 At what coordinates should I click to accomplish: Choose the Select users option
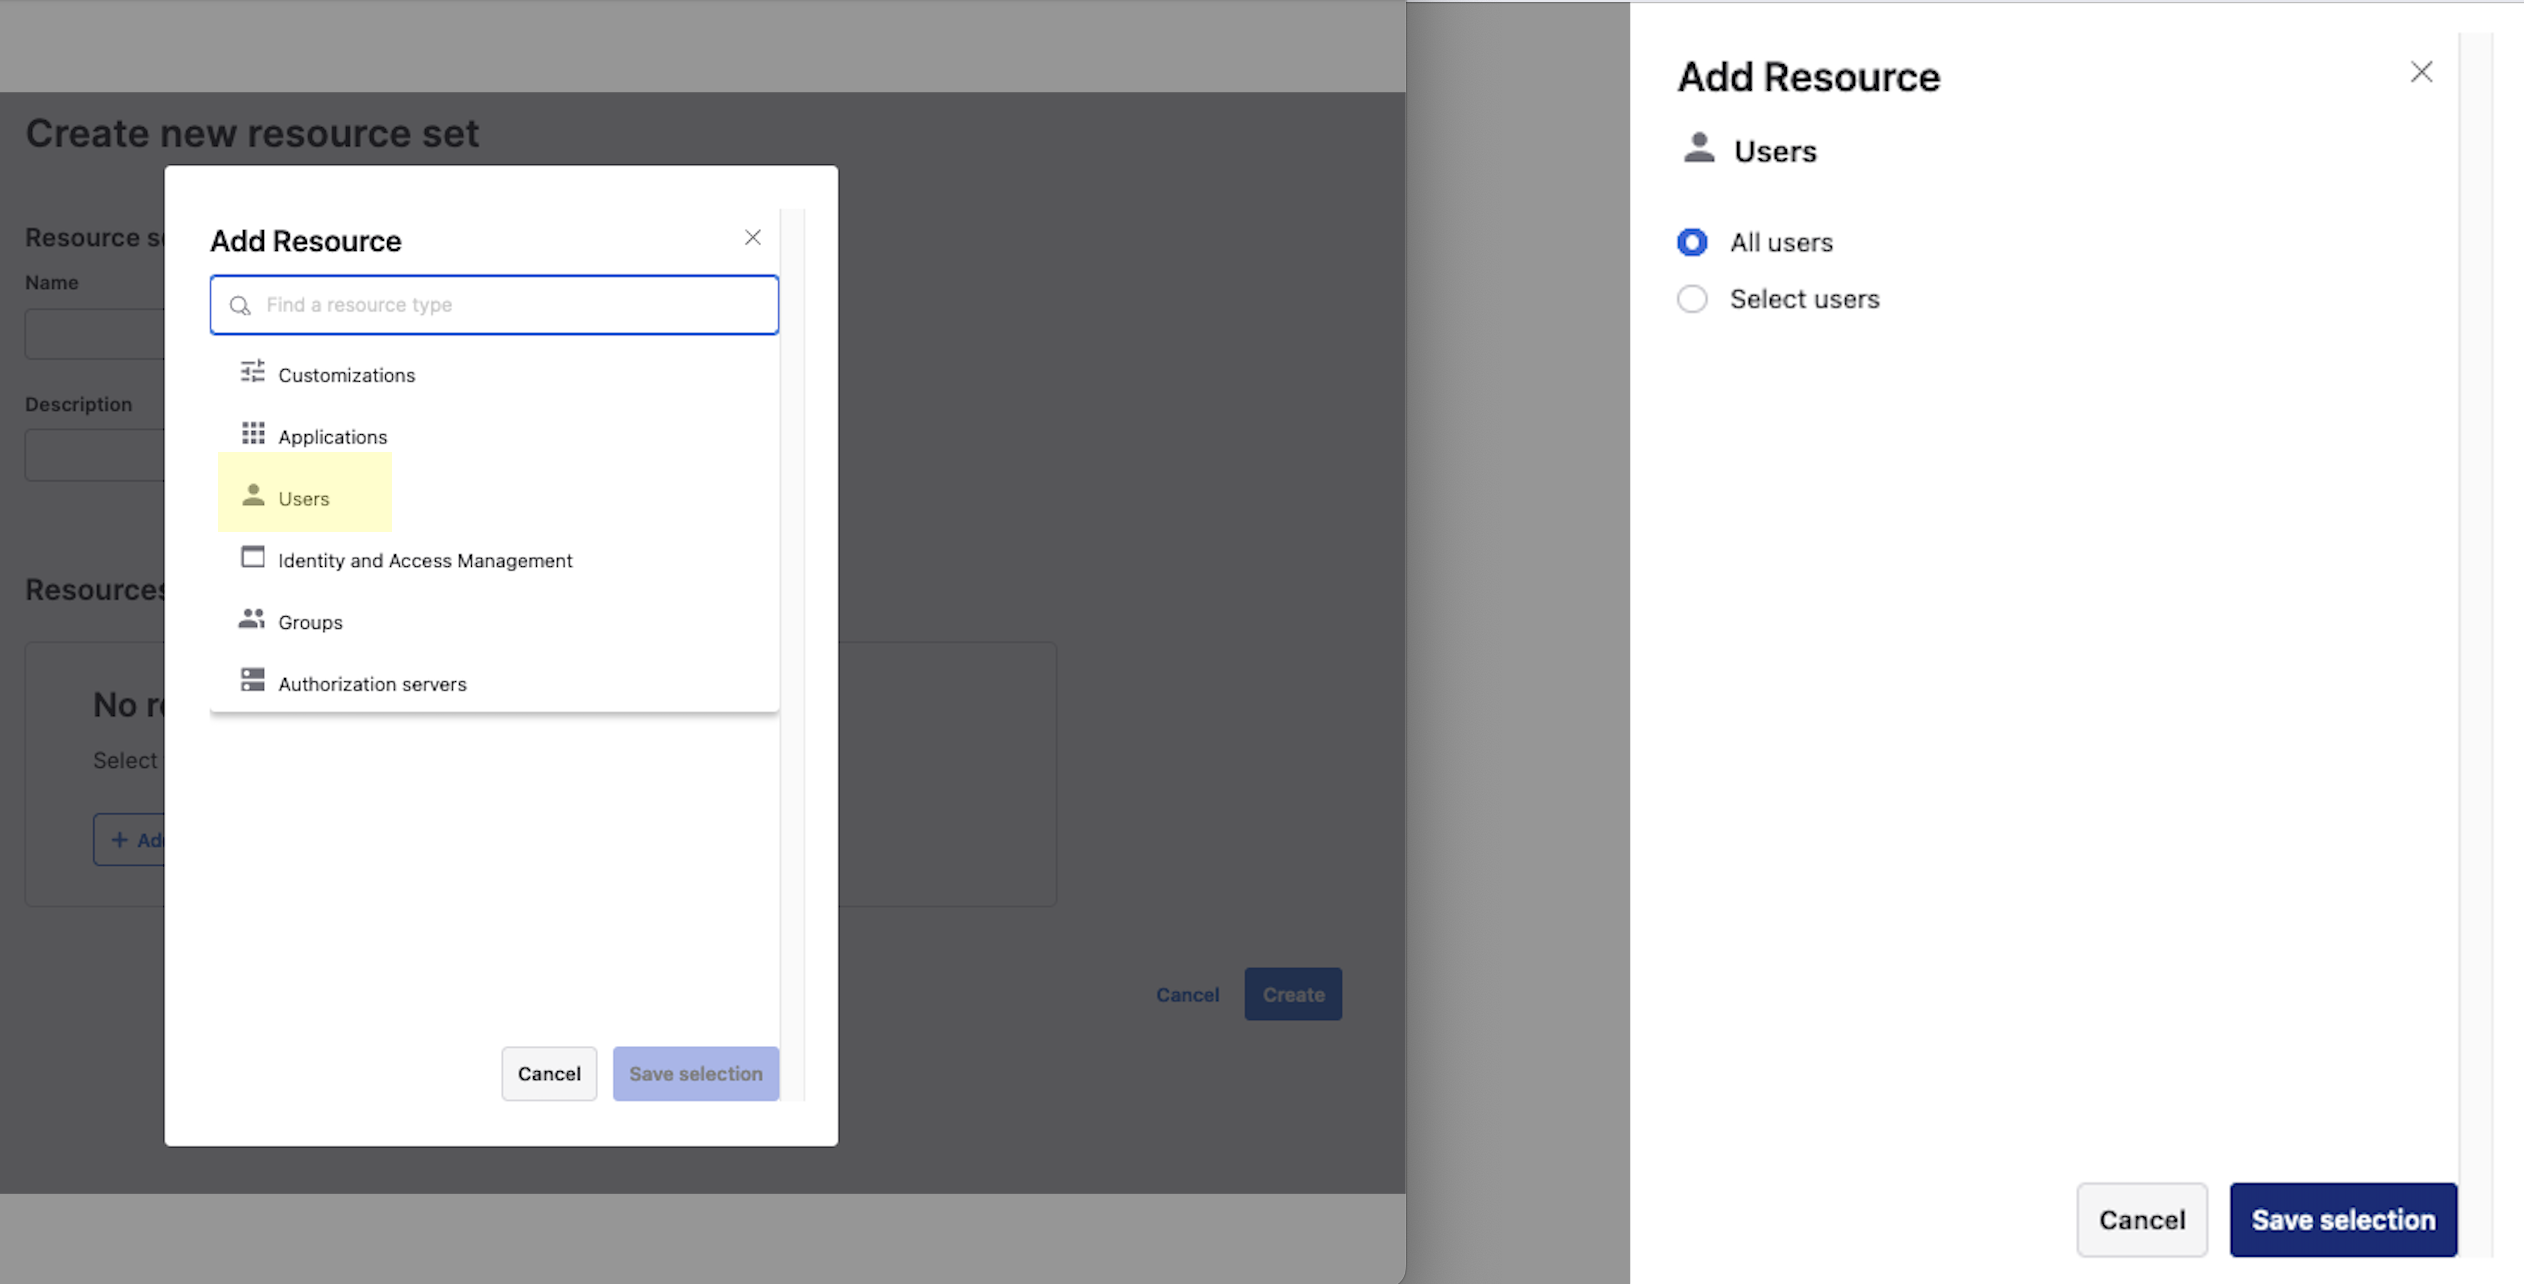pos(1692,298)
